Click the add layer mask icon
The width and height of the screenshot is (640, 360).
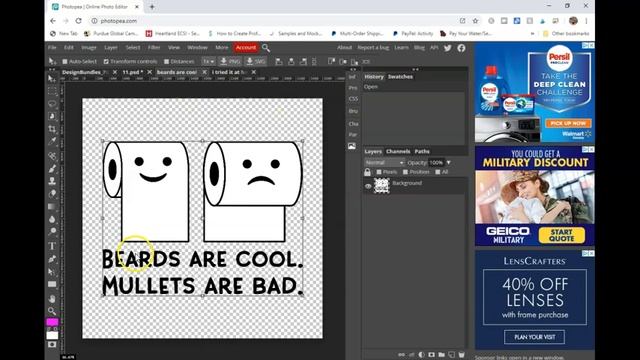click(x=431, y=354)
